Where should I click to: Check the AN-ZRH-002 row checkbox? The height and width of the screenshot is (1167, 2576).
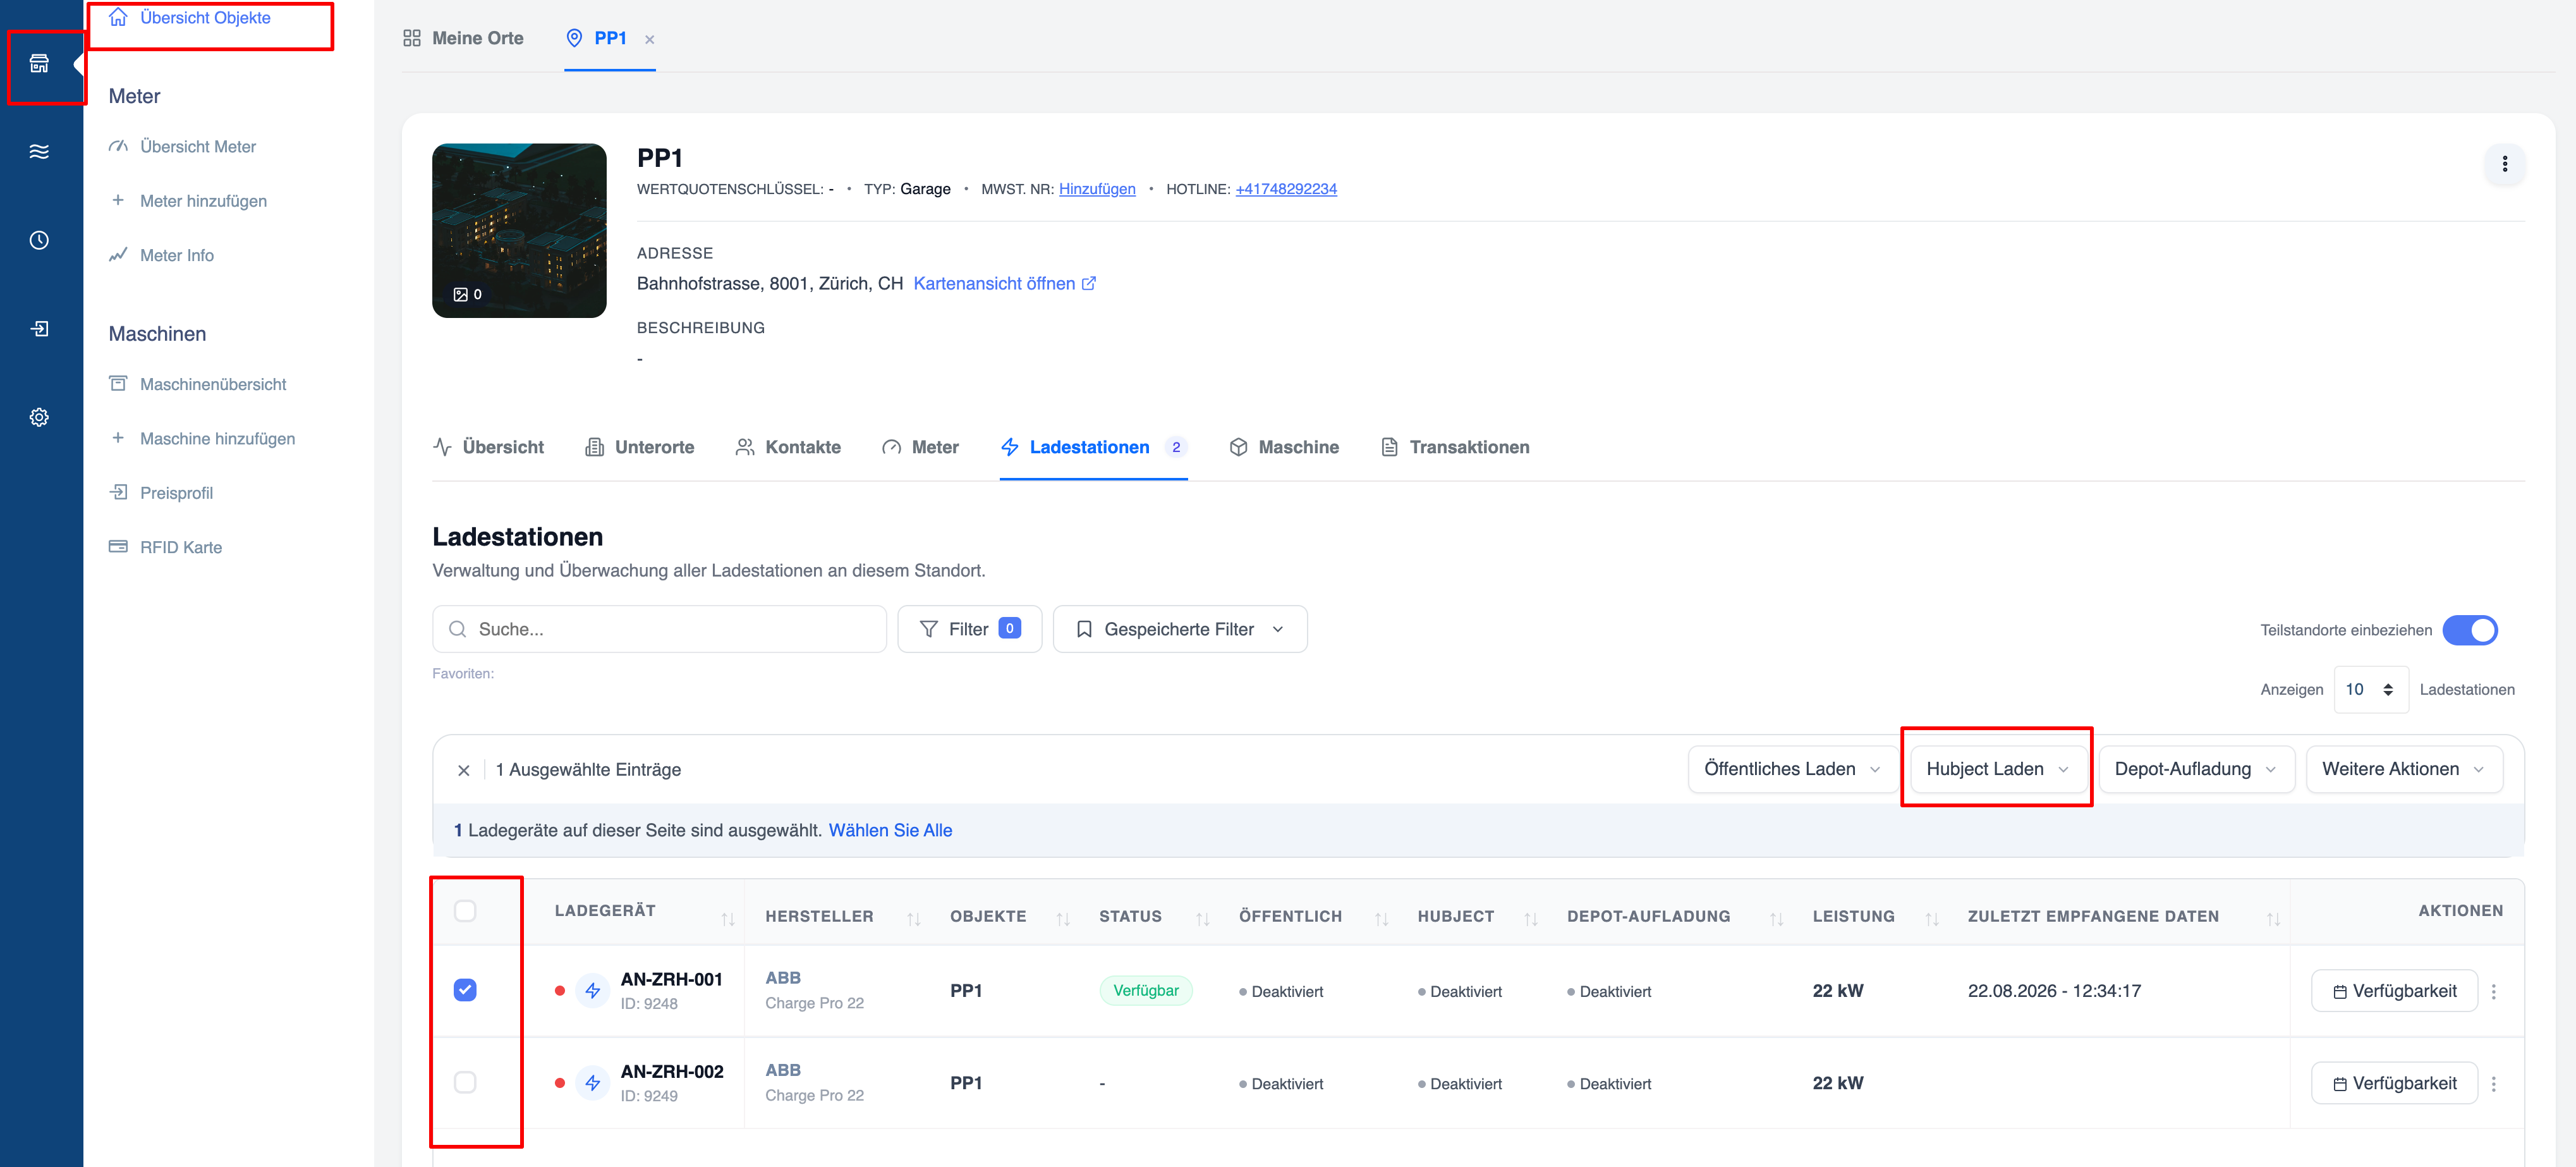pos(465,1082)
